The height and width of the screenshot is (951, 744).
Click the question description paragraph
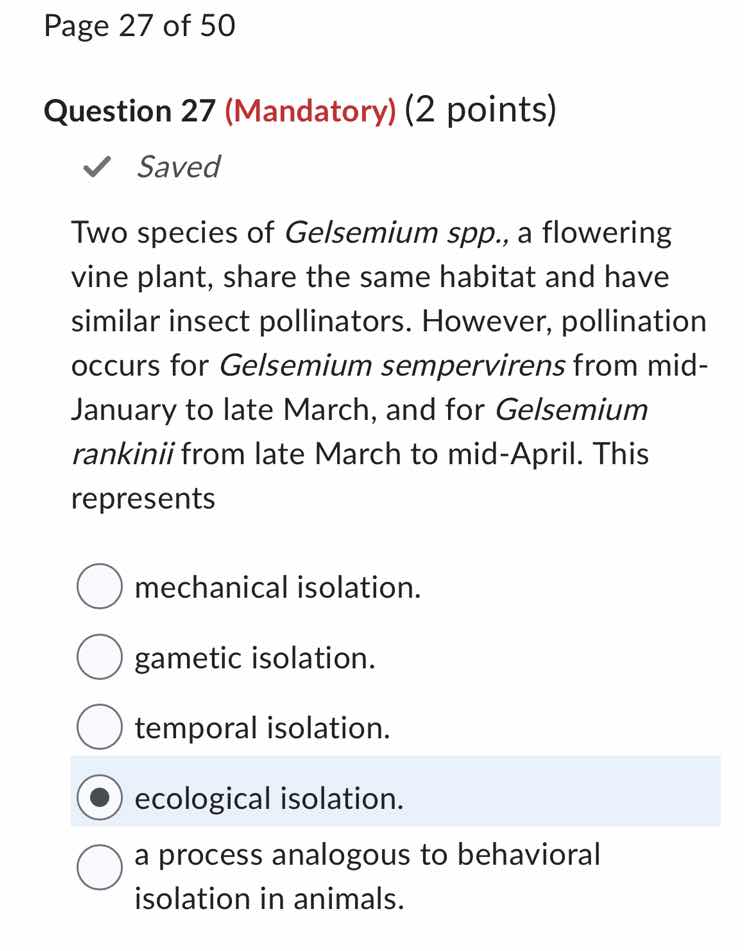[380, 365]
